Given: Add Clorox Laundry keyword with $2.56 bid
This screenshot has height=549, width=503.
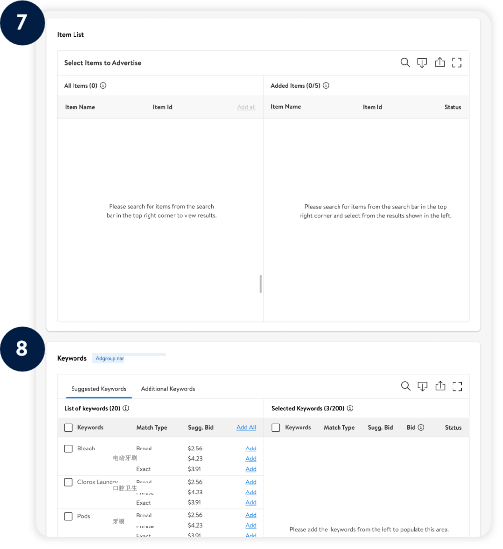Looking at the screenshot, I should [x=251, y=482].
